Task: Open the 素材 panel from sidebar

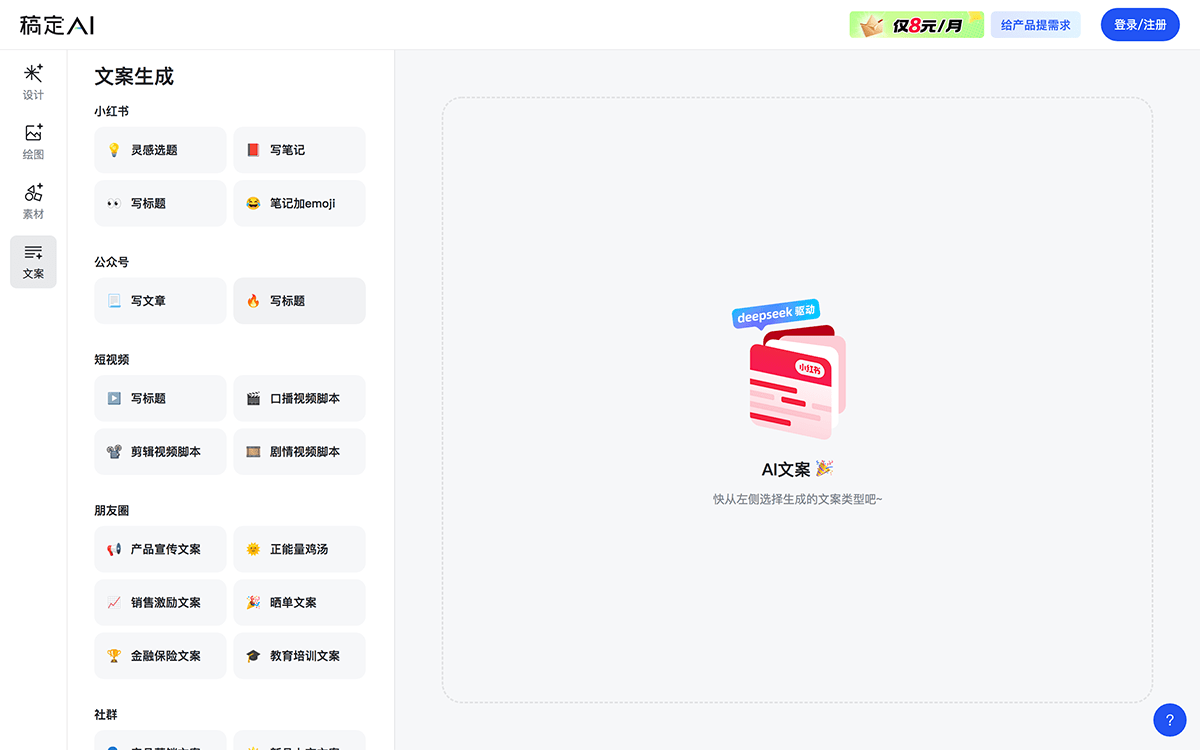Action: coord(33,201)
